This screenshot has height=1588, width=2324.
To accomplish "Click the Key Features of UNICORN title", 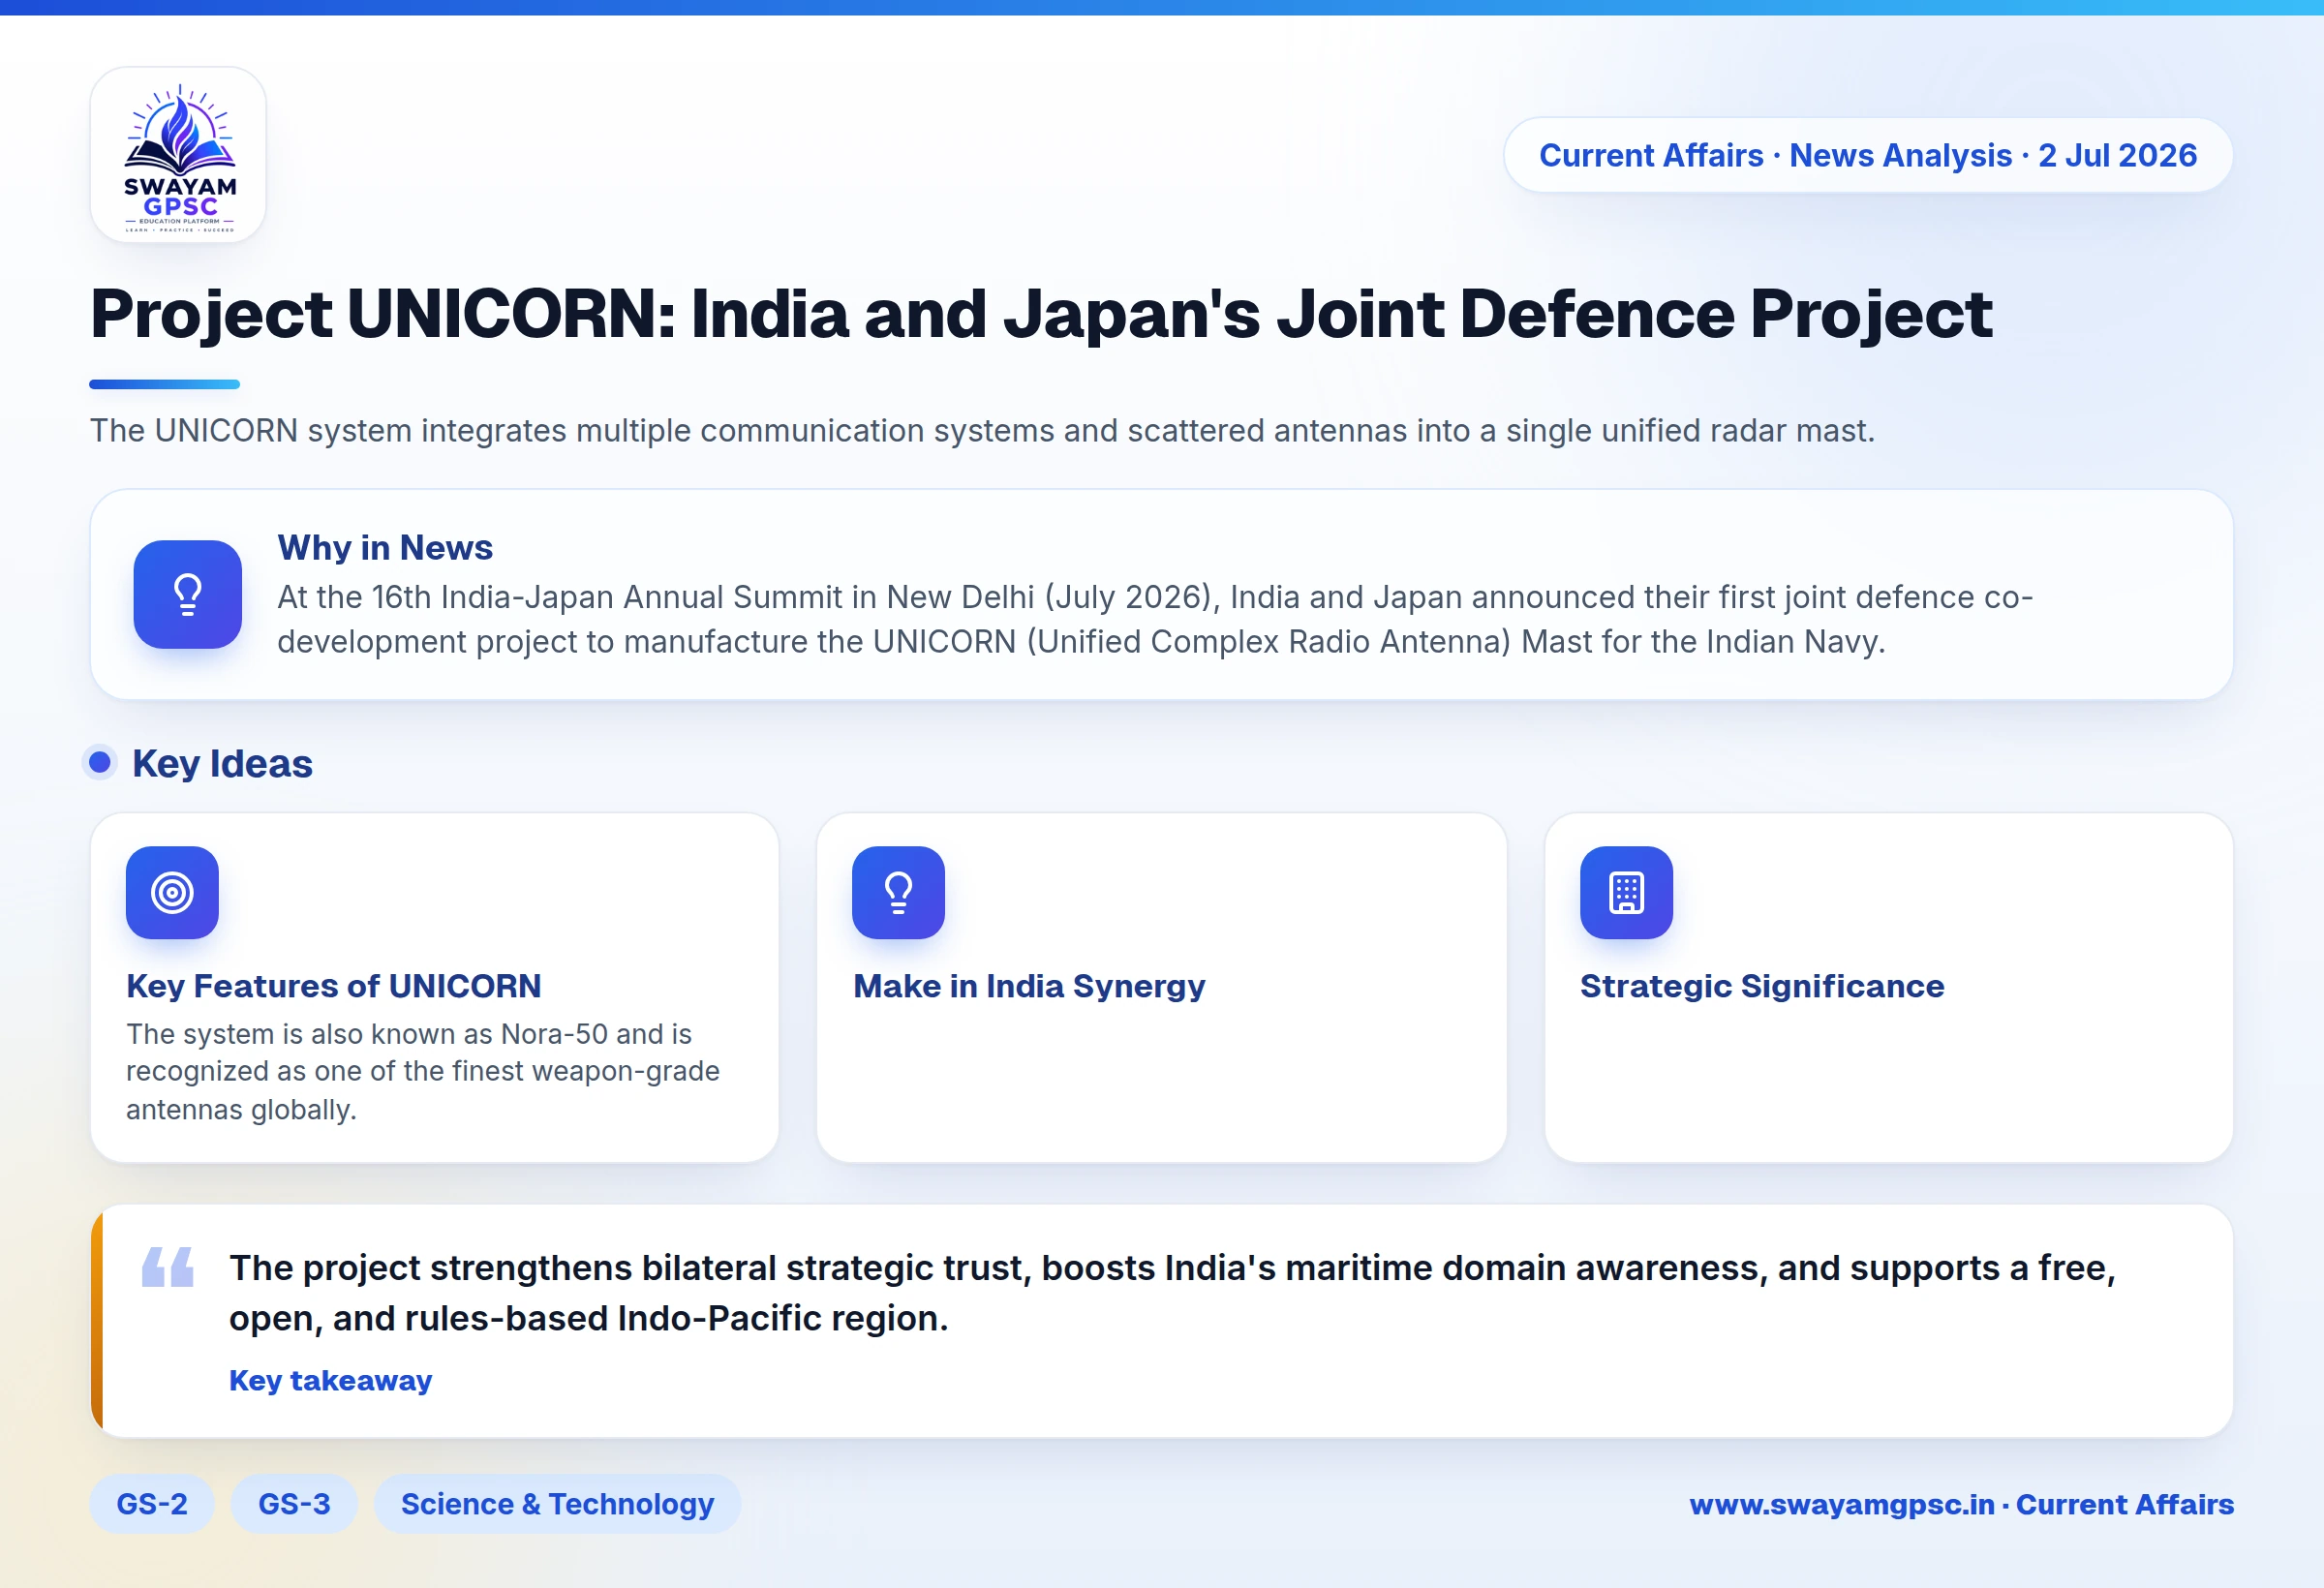I will tap(334, 986).
